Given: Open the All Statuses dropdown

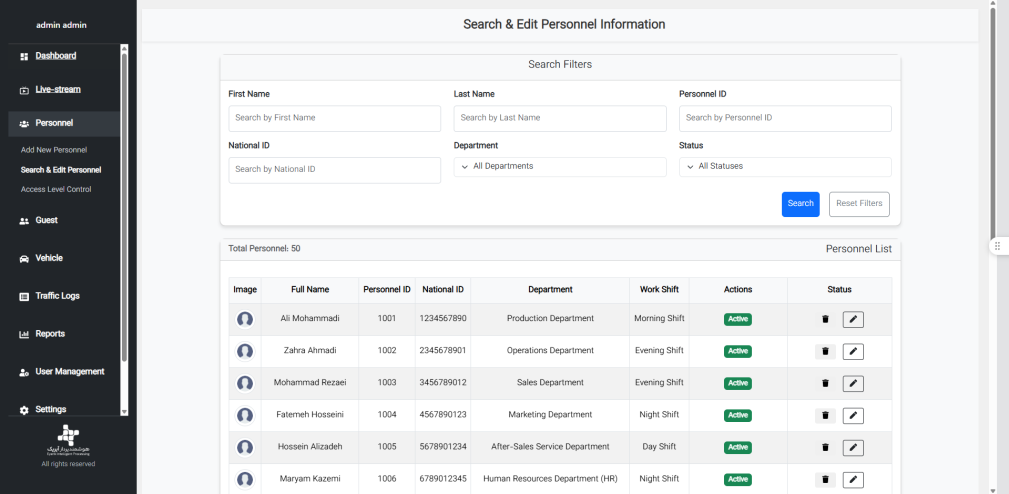Looking at the screenshot, I should click(784, 166).
